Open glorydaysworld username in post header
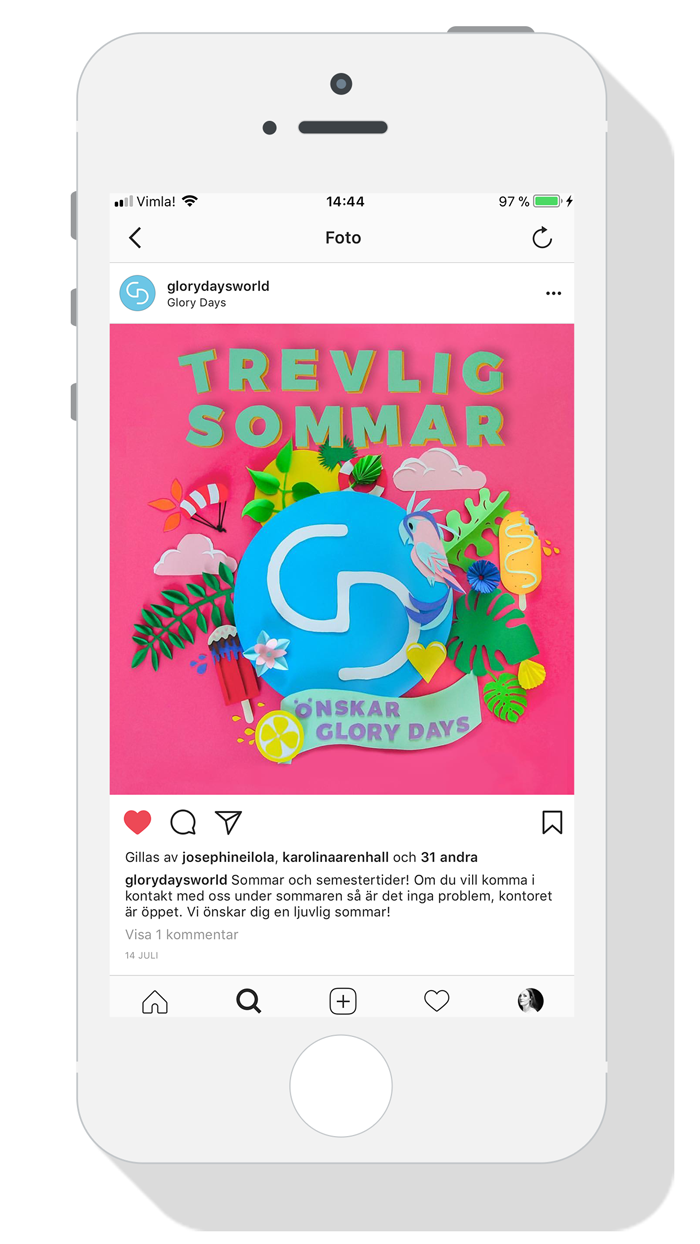Image resolution: width=700 pixels, height=1244 pixels. [218, 286]
